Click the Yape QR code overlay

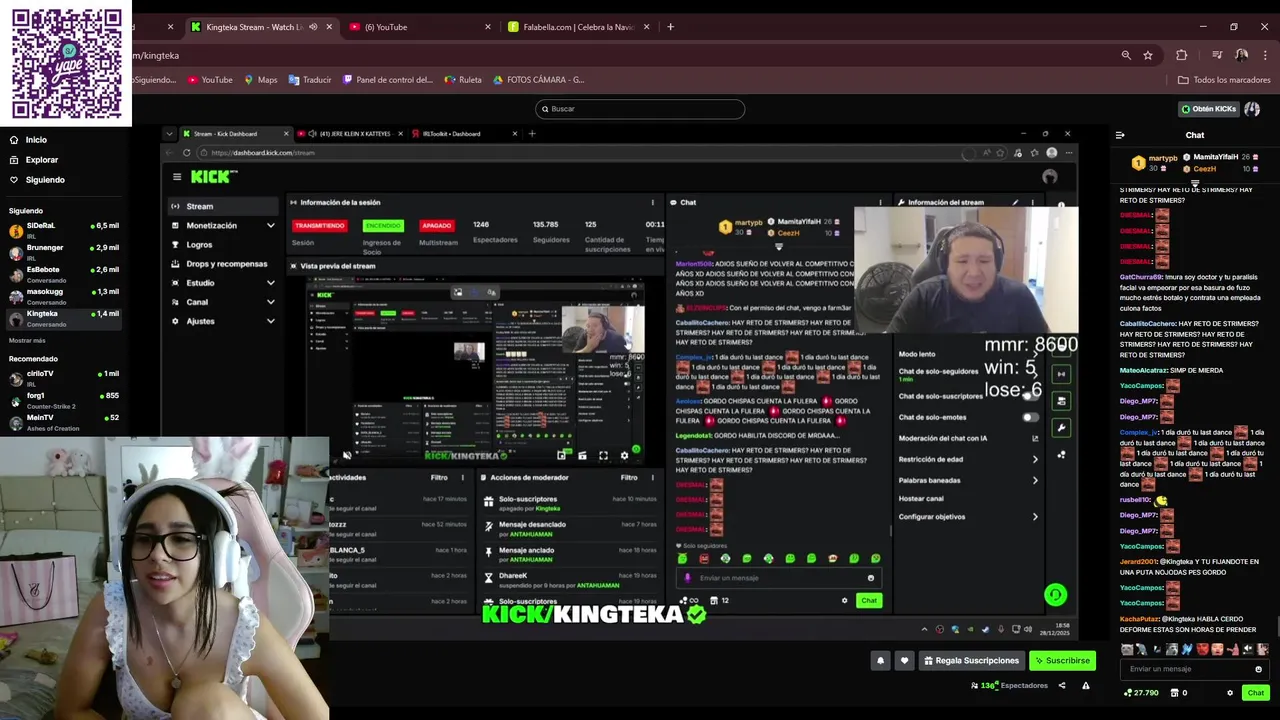[66, 62]
